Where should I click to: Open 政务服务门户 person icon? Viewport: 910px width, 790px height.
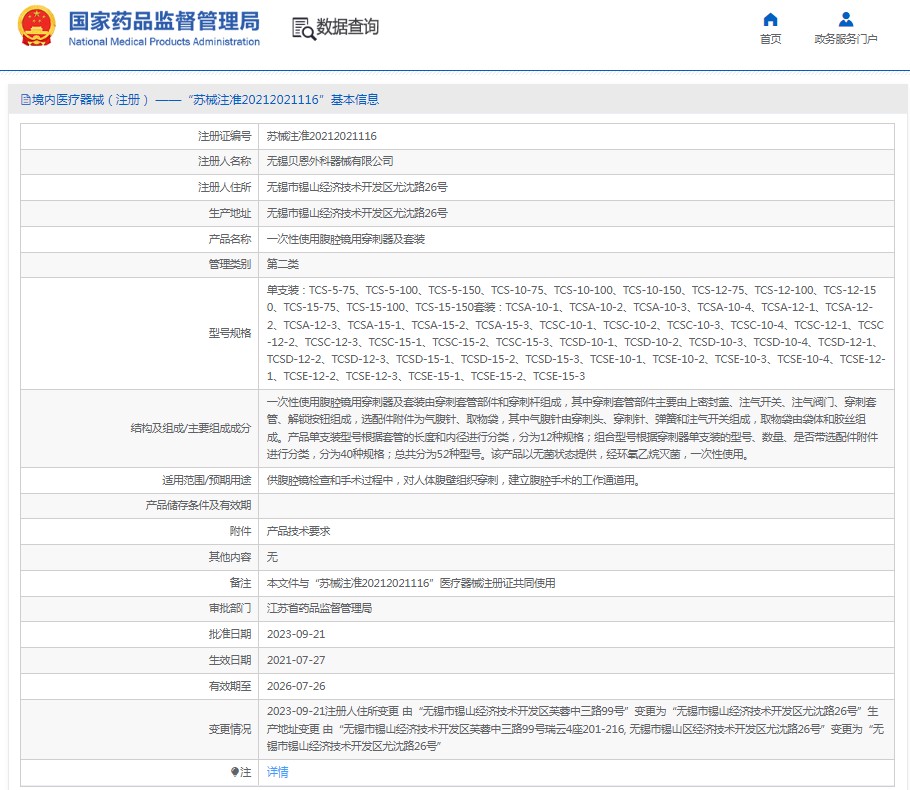(846, 20)
